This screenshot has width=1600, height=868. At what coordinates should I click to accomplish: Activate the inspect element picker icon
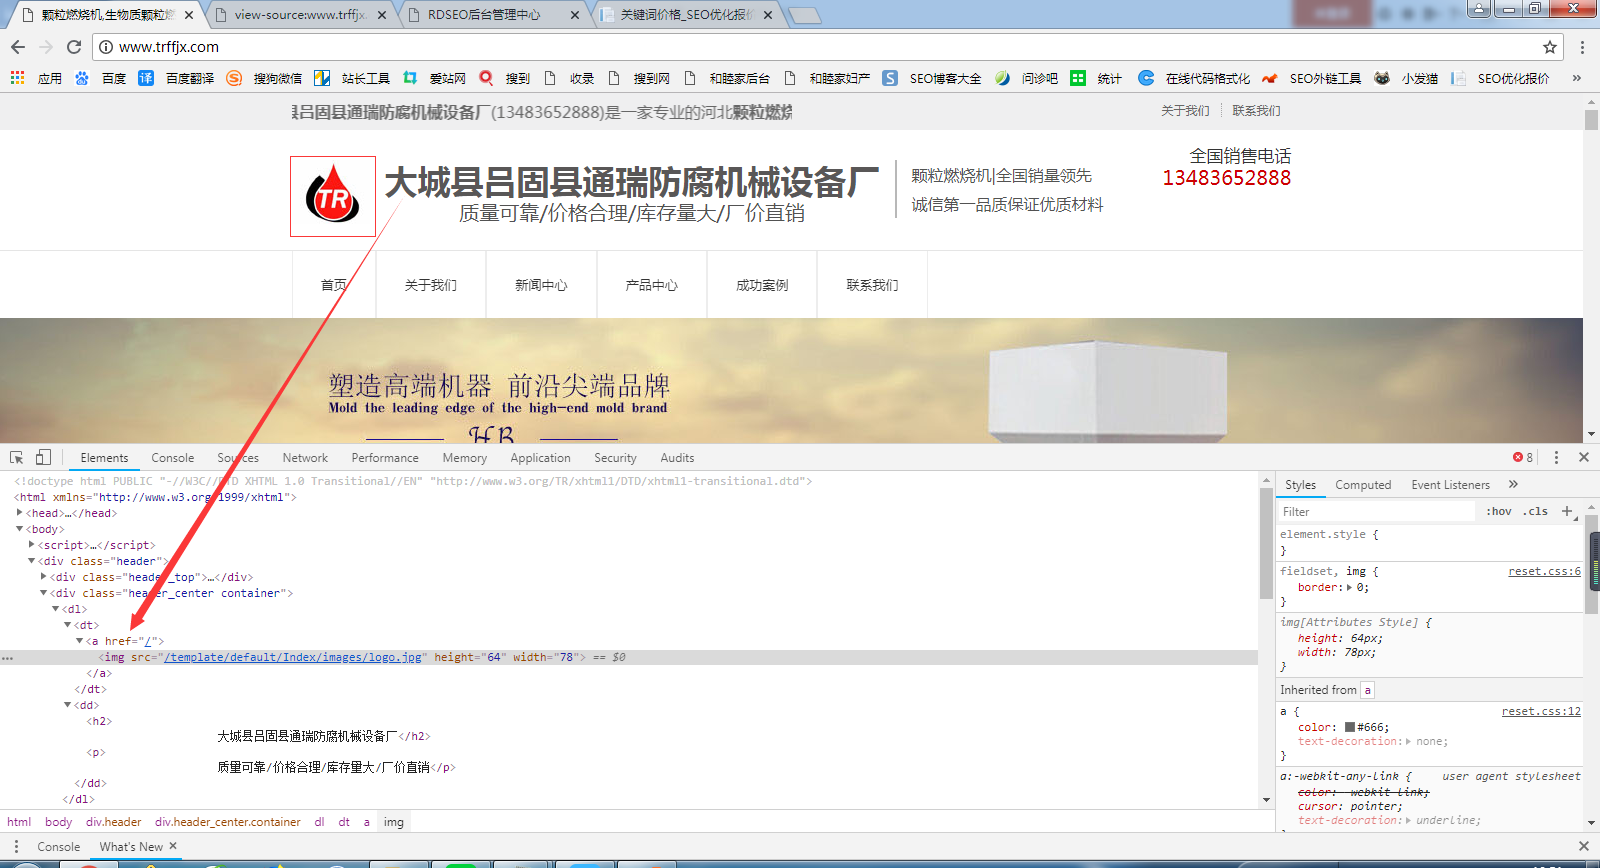click(17, 457)
